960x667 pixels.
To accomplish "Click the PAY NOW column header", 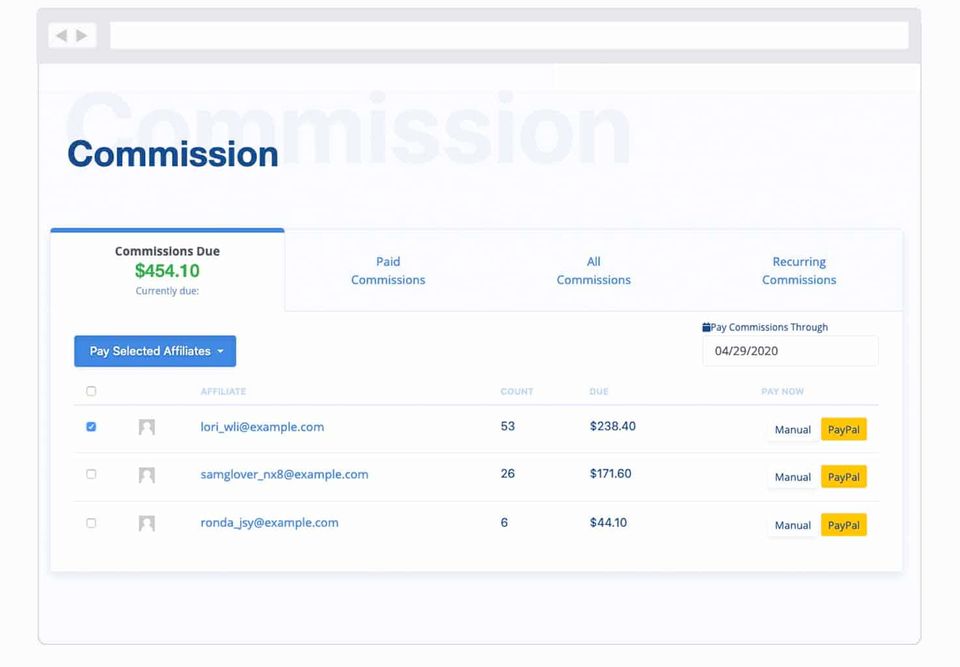I will pyautogui.click(x=782, y=391).
